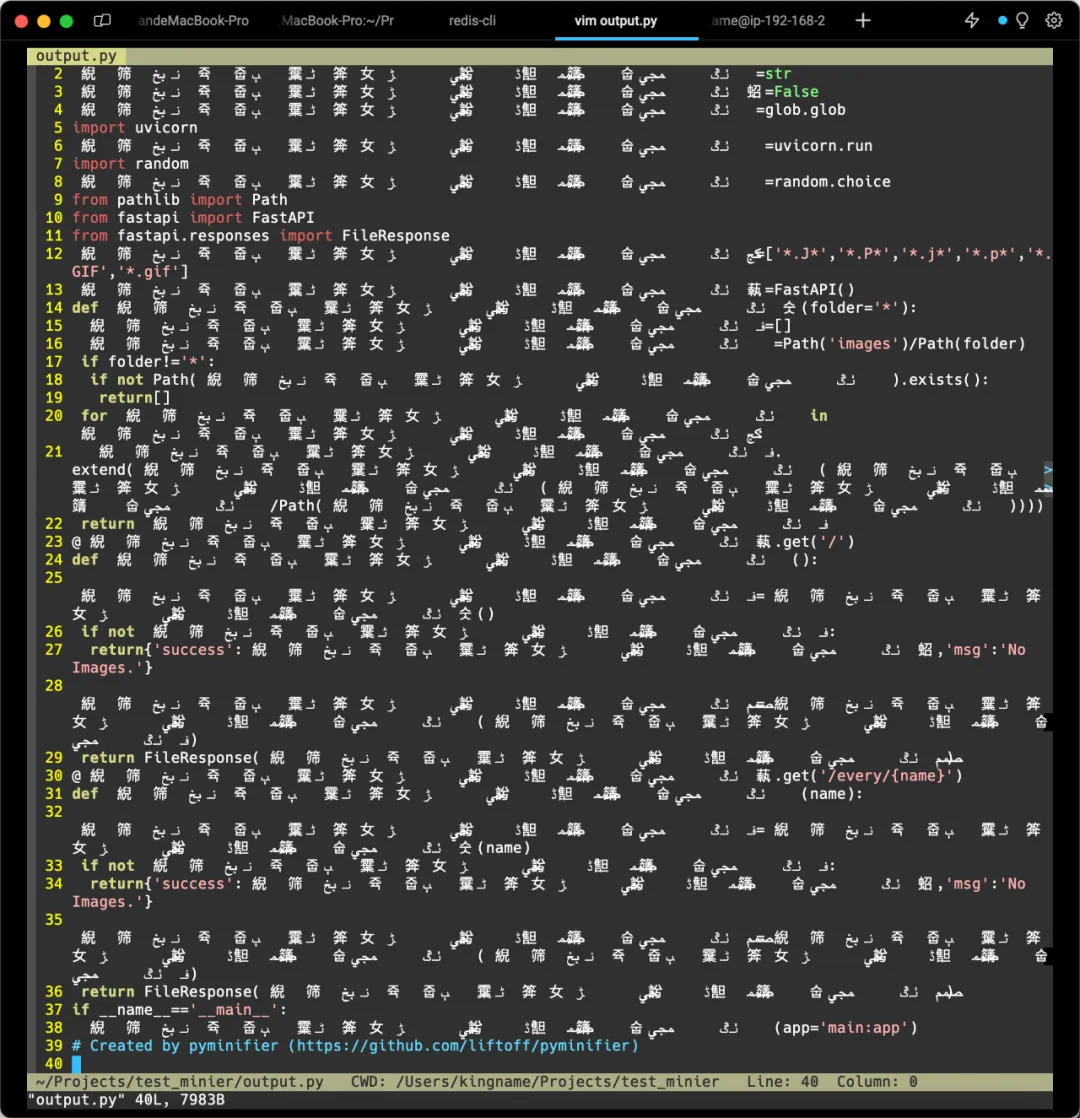Switch to the ame@ip-192-168-2 tab
The width and height of the screenshot is (1080, 1118).
(x=768, y=21)
